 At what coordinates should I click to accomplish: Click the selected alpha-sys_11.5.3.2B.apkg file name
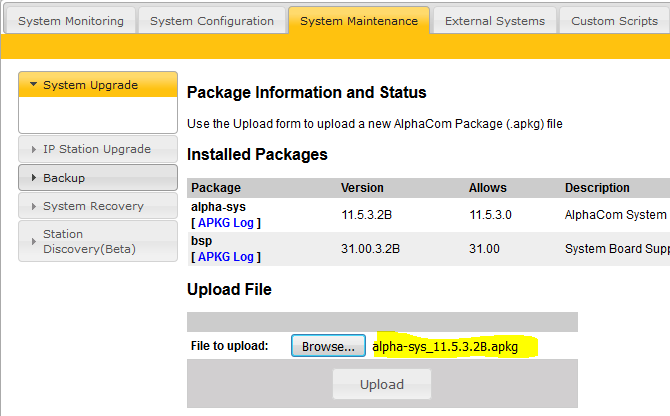(445, 347)
